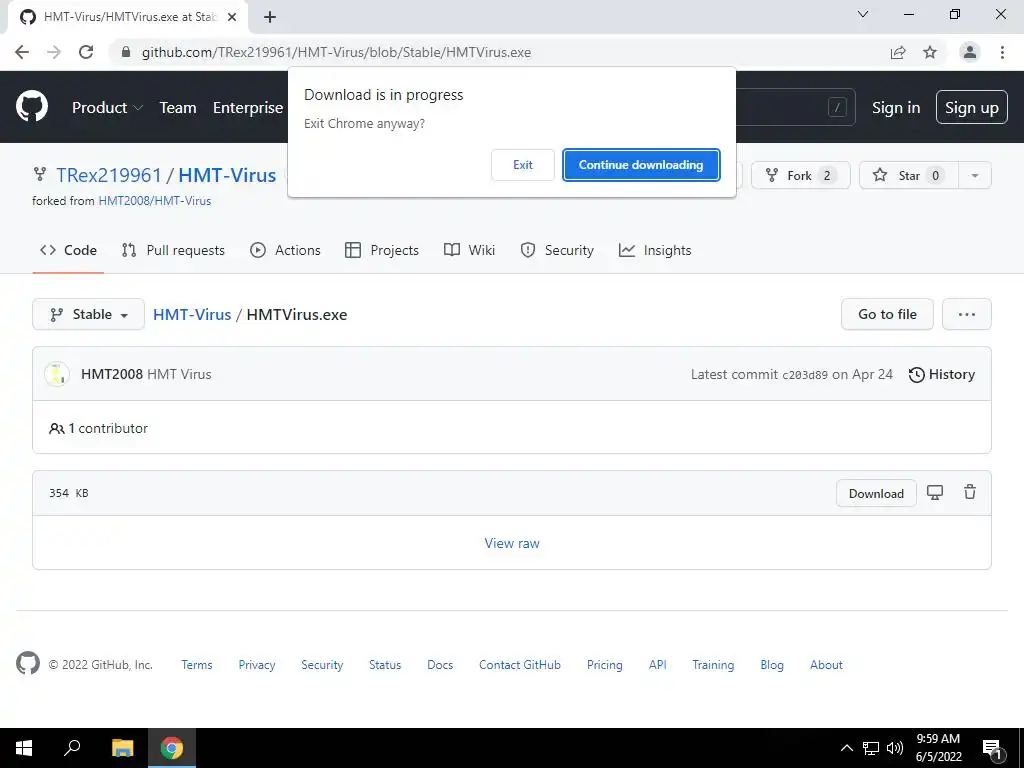Image resolution: width=1024 pixels, height=768 pixels.
Task: Switch to the Pull requests tab
Action: tap(173, 250)
